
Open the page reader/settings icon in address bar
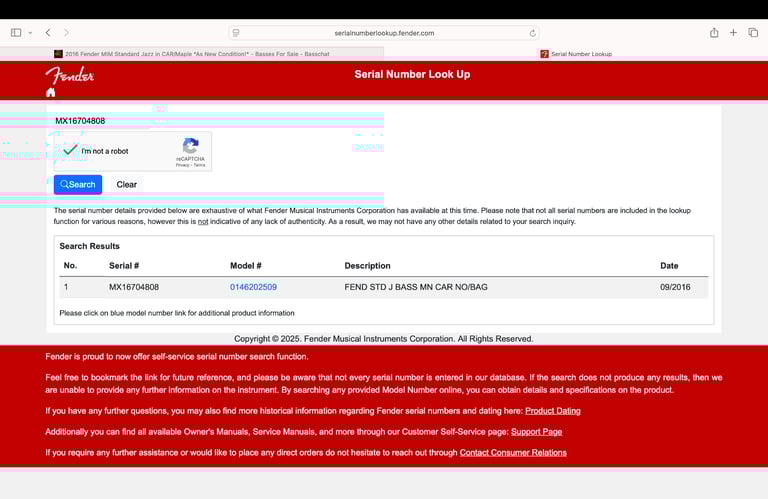click(236, 33)
